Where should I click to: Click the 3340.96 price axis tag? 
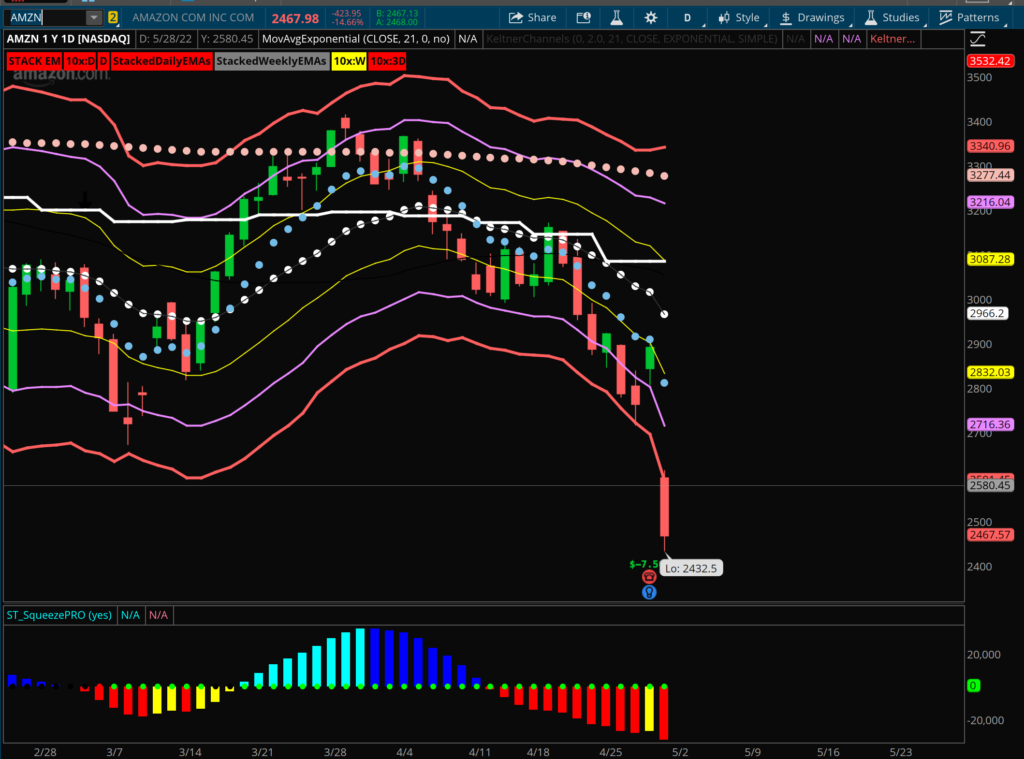(x=990, y=146)
